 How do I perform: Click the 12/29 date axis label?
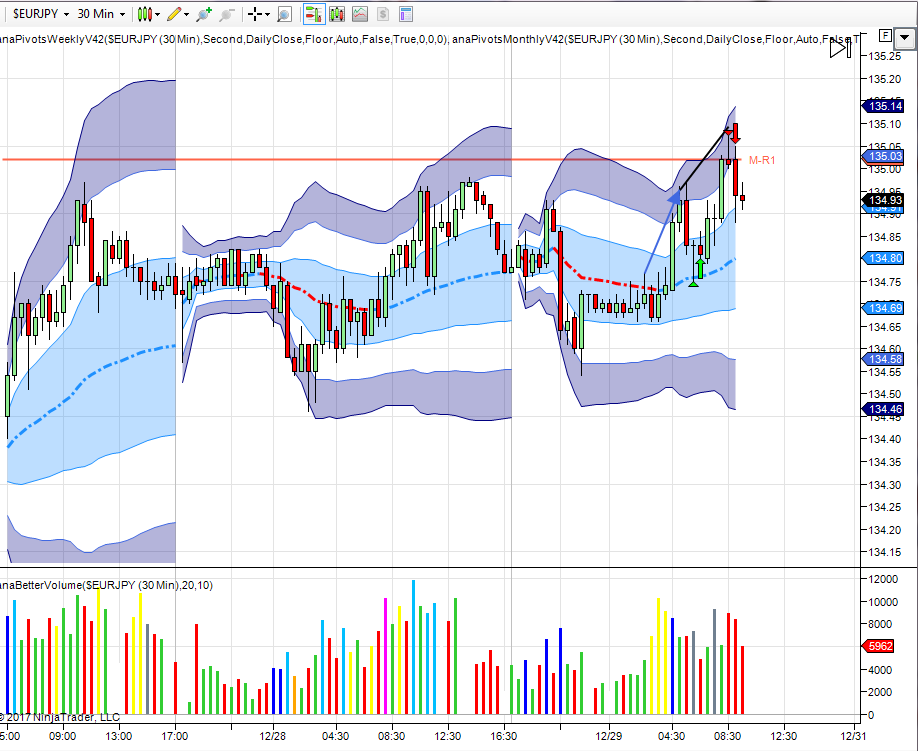(608, 736)
